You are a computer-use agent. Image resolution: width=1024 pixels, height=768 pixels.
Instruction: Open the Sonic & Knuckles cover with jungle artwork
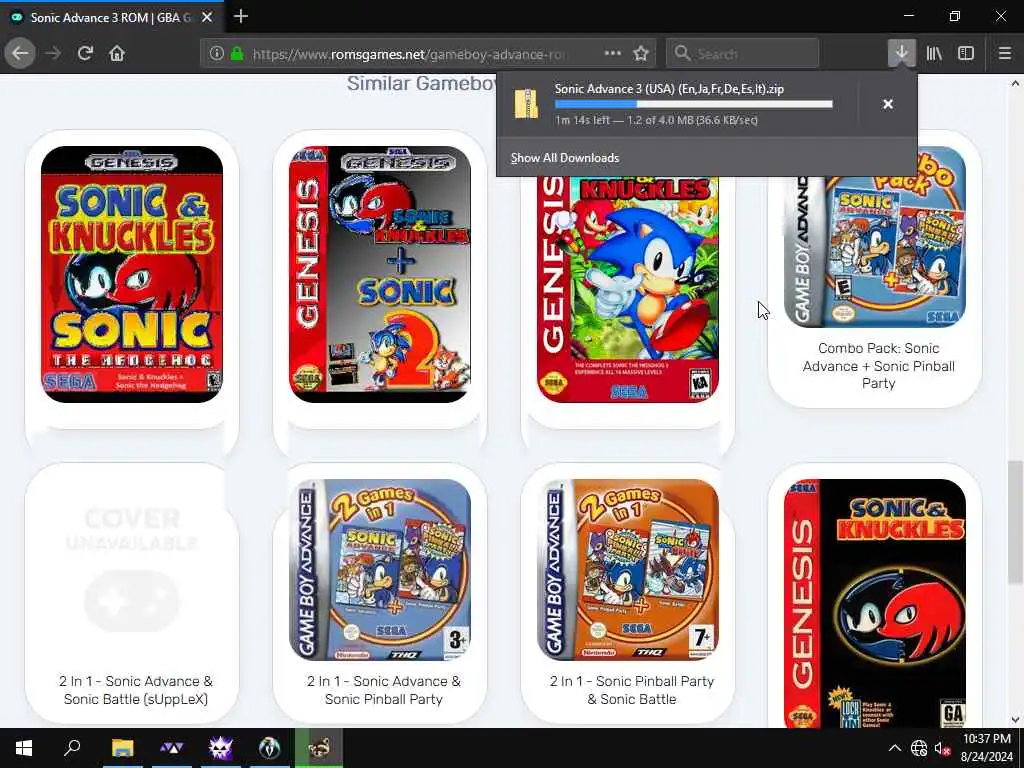click(x=628, y=289)
